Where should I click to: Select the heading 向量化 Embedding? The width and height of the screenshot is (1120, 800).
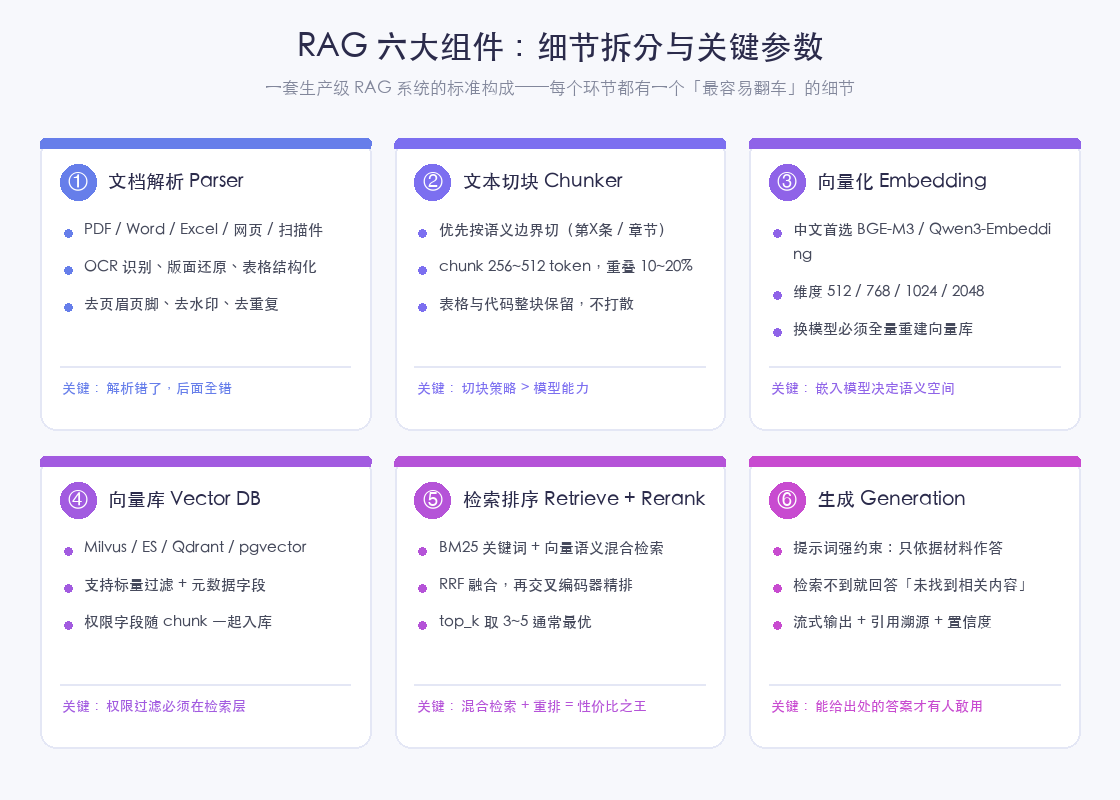coord(902,181)
